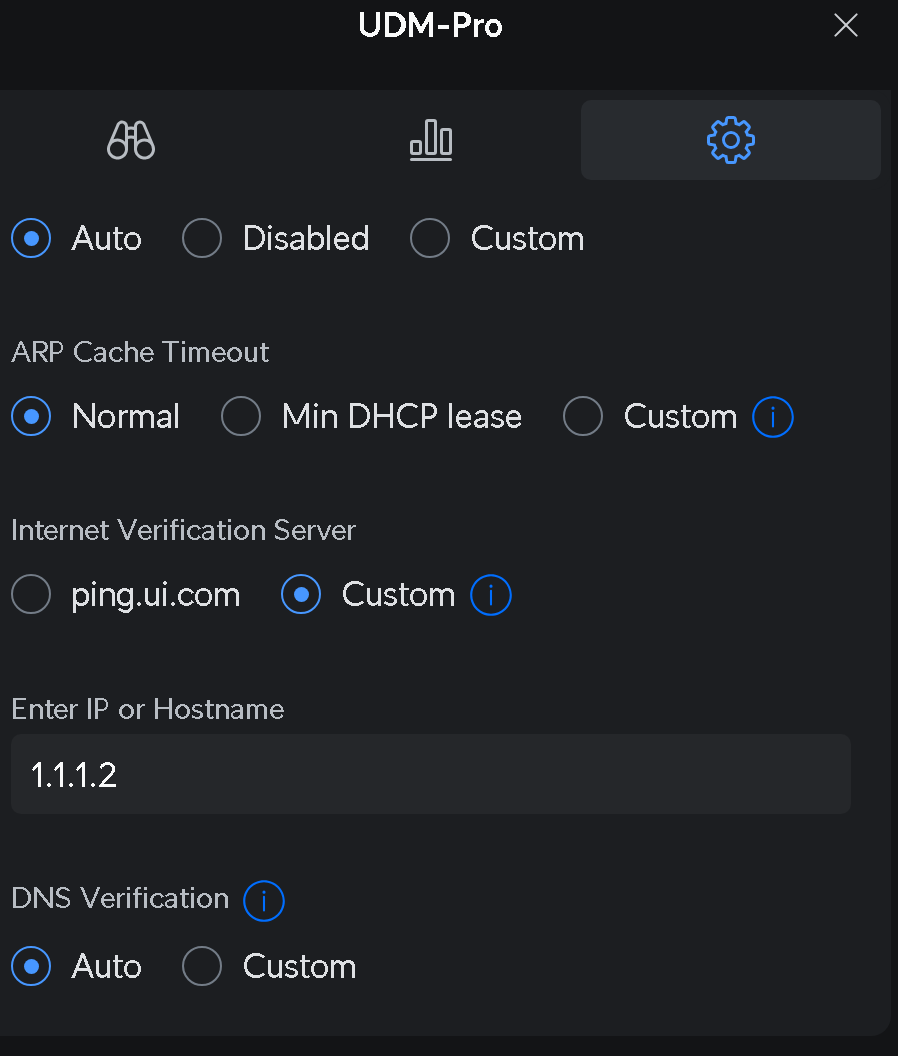The image size is (898, 1056).
Task: Click info icon beside ARP Cache Custom
Action: point(773,417)
